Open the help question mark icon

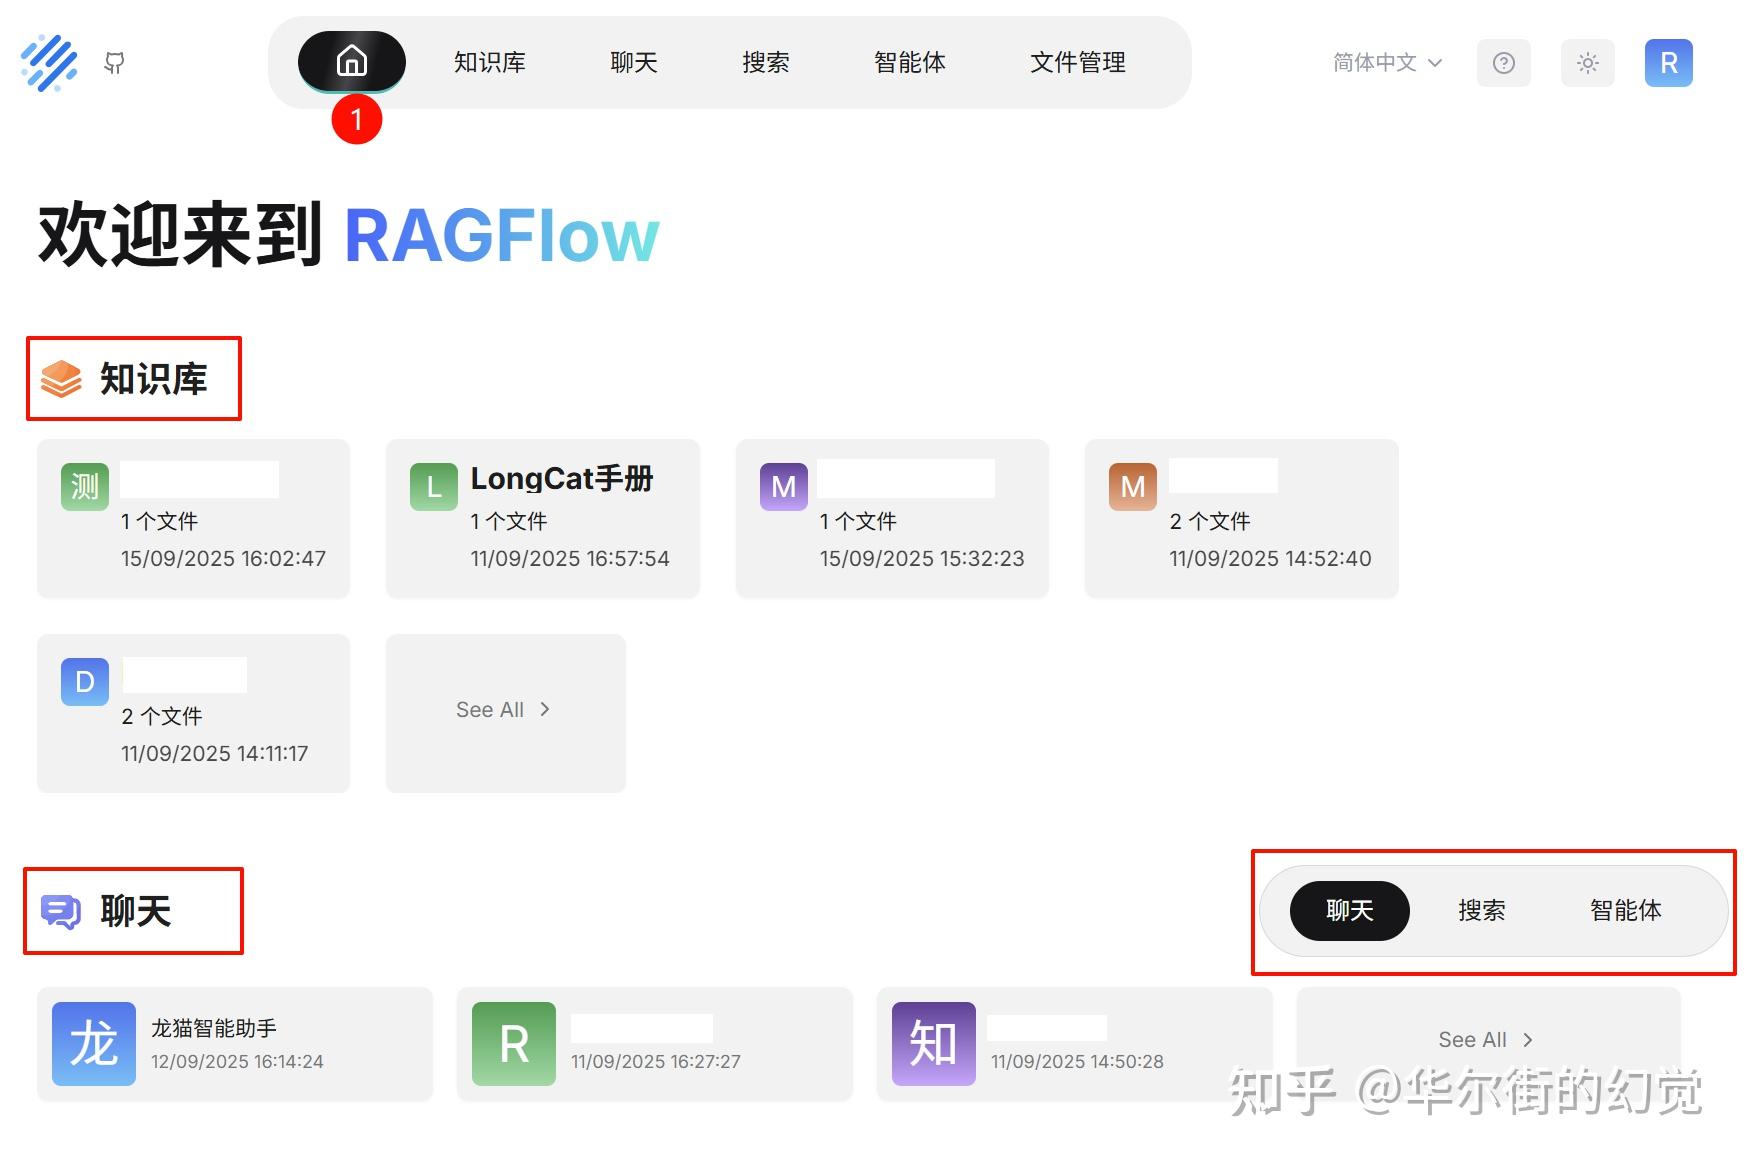tap(1503, 63)
